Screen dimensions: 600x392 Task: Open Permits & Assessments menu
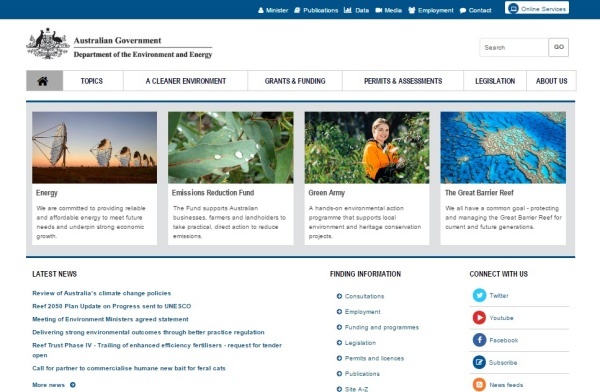point(403,81)
